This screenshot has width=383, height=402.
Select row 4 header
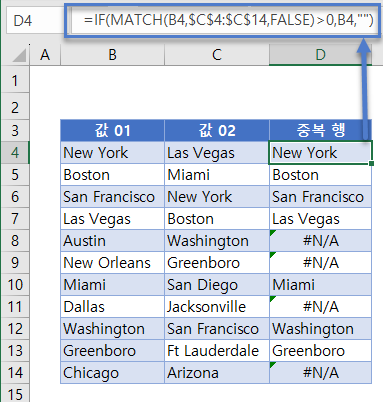(x=15, y=152)
